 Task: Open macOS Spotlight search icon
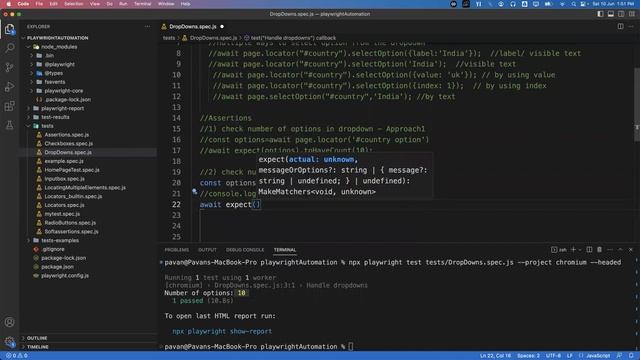pos(573,4)
